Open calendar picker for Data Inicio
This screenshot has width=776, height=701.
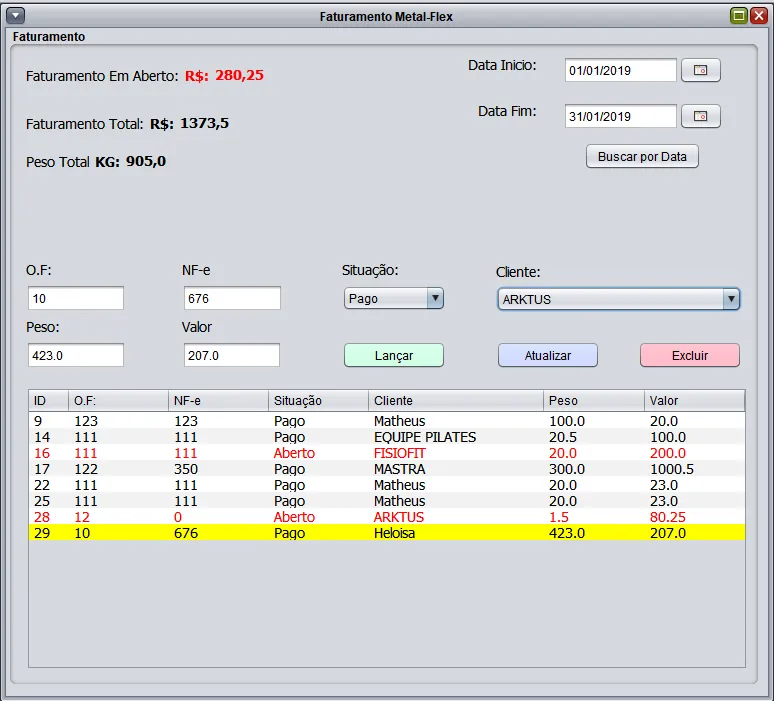pos(700,70)
